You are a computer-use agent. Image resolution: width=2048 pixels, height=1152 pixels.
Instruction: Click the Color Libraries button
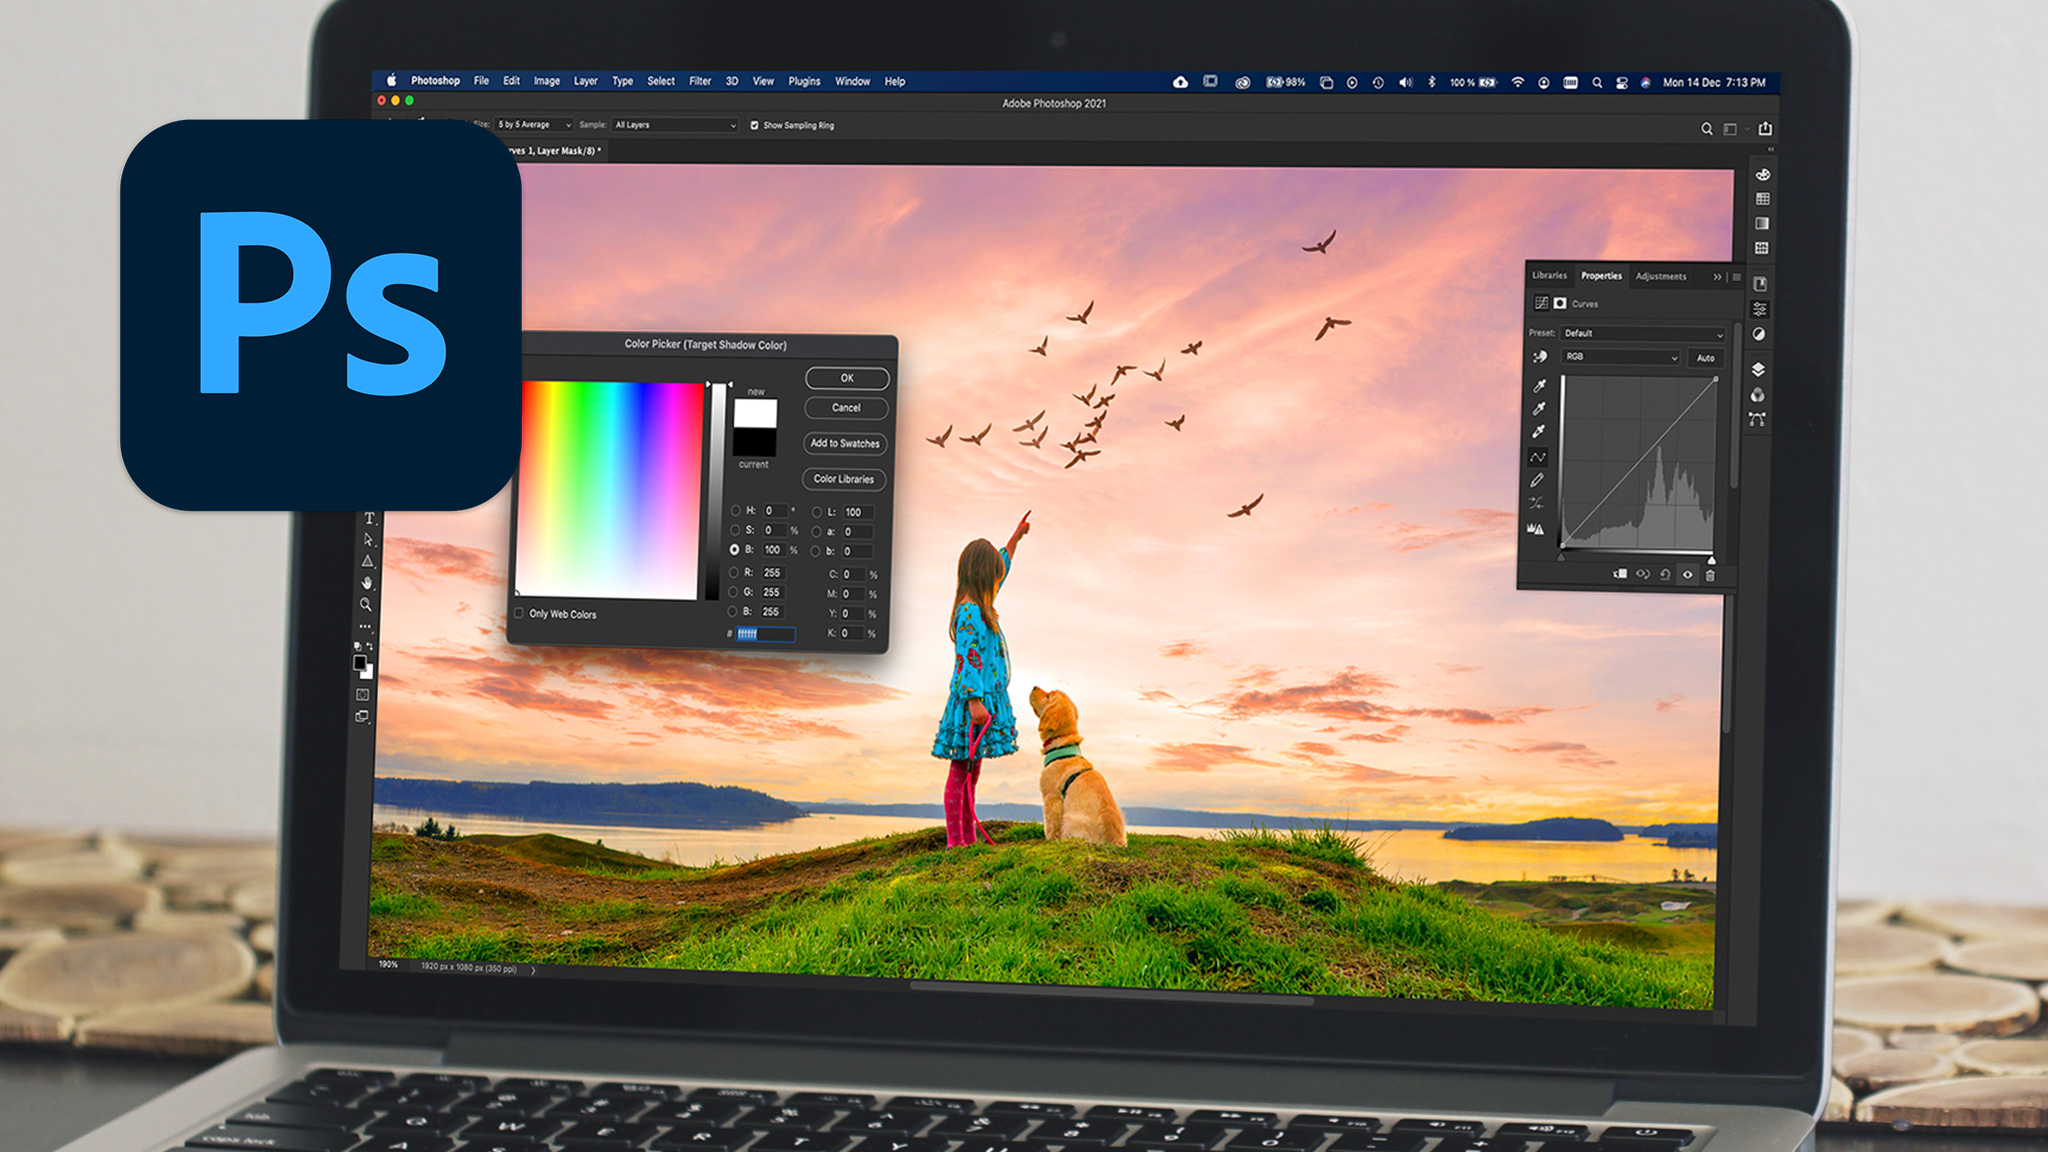pos(844,479)
